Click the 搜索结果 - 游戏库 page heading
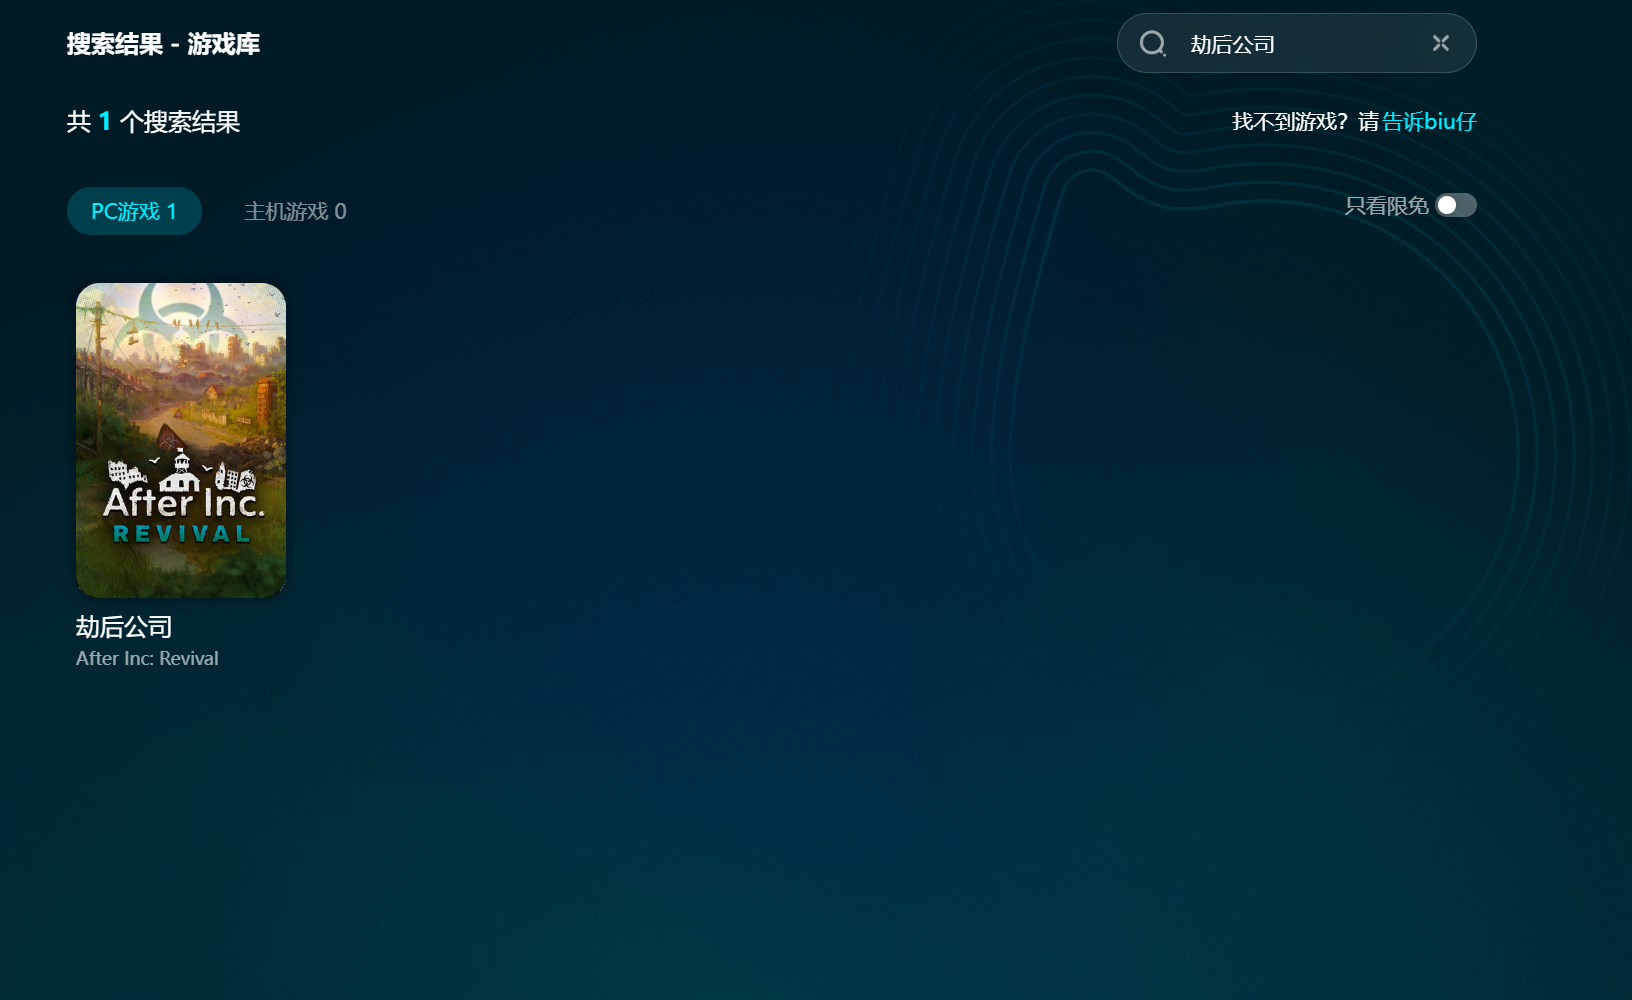1632x1000 pixels. coord(163,44)
